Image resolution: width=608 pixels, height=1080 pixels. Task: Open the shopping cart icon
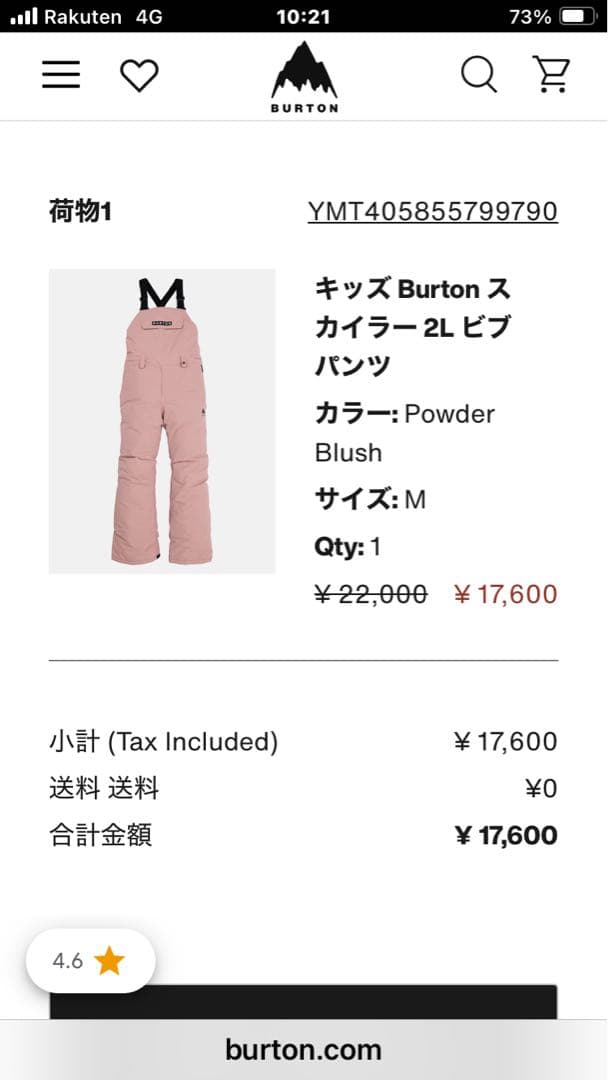click(551, 74)
